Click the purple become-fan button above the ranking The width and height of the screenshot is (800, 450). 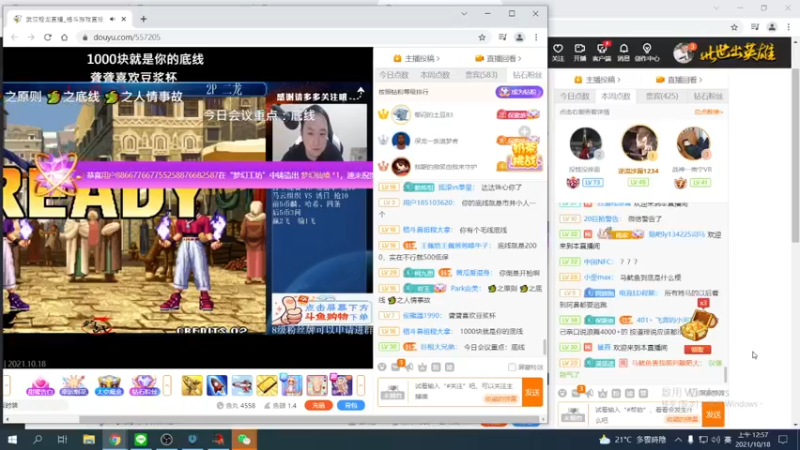pyautogui.click(x=519, y=92)
